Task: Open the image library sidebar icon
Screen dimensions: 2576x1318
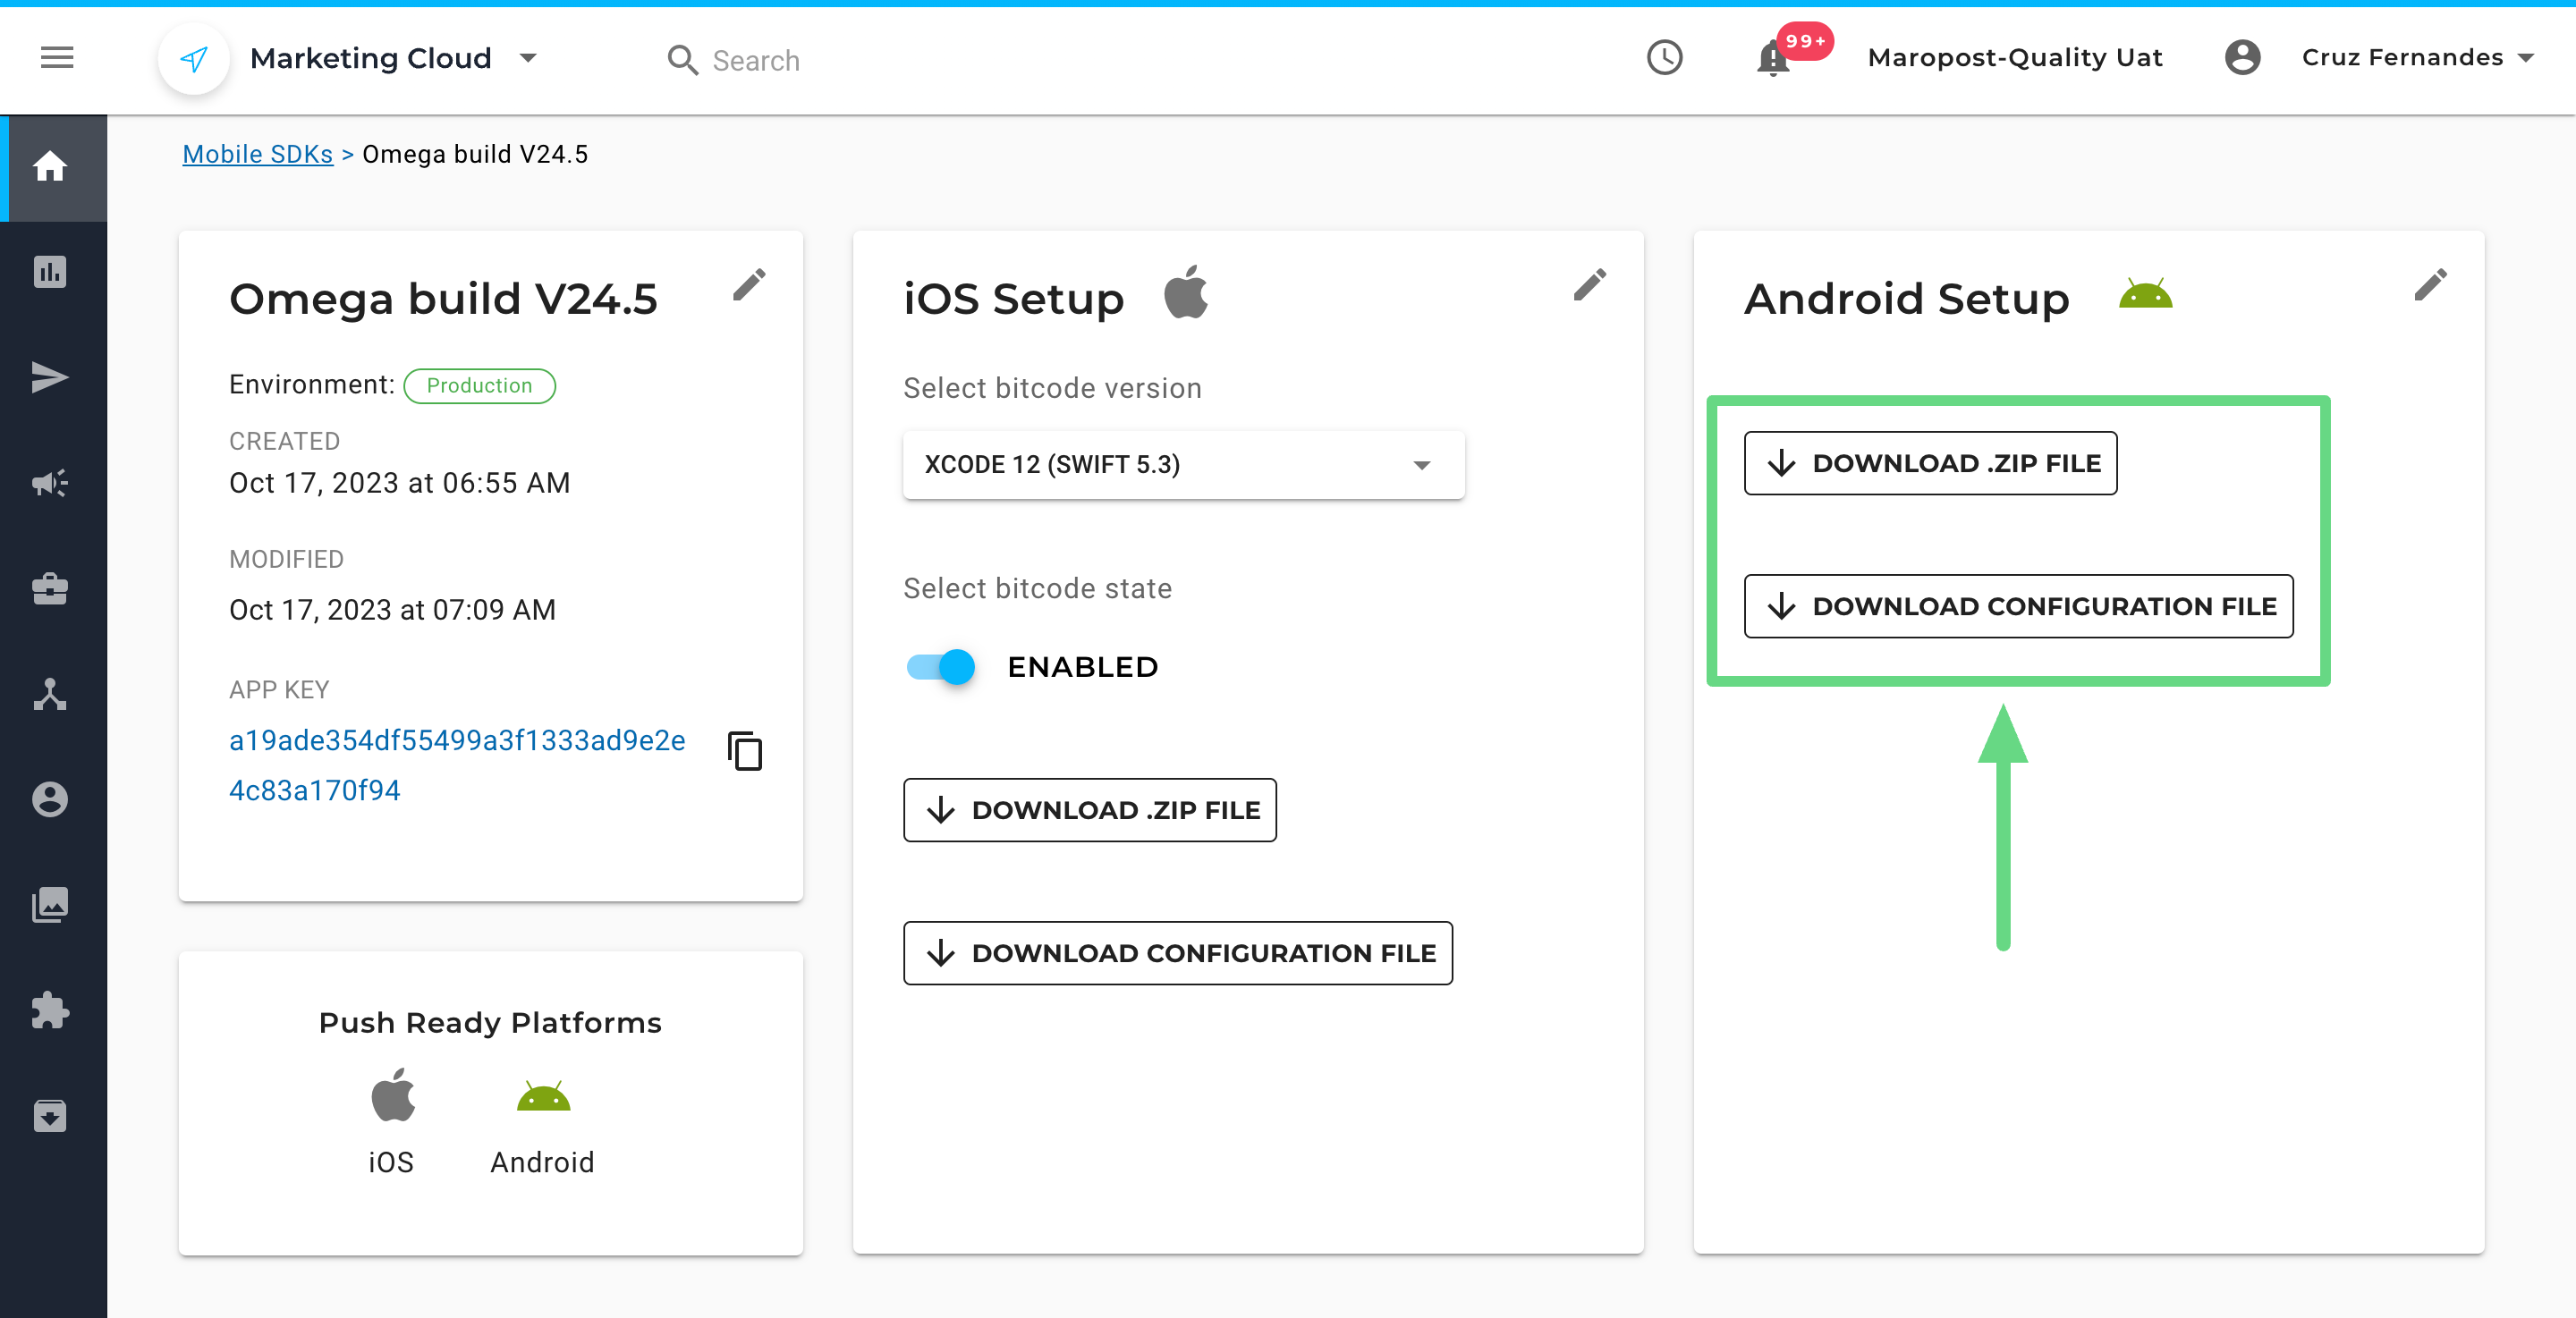Action: [x=50, y=905]
